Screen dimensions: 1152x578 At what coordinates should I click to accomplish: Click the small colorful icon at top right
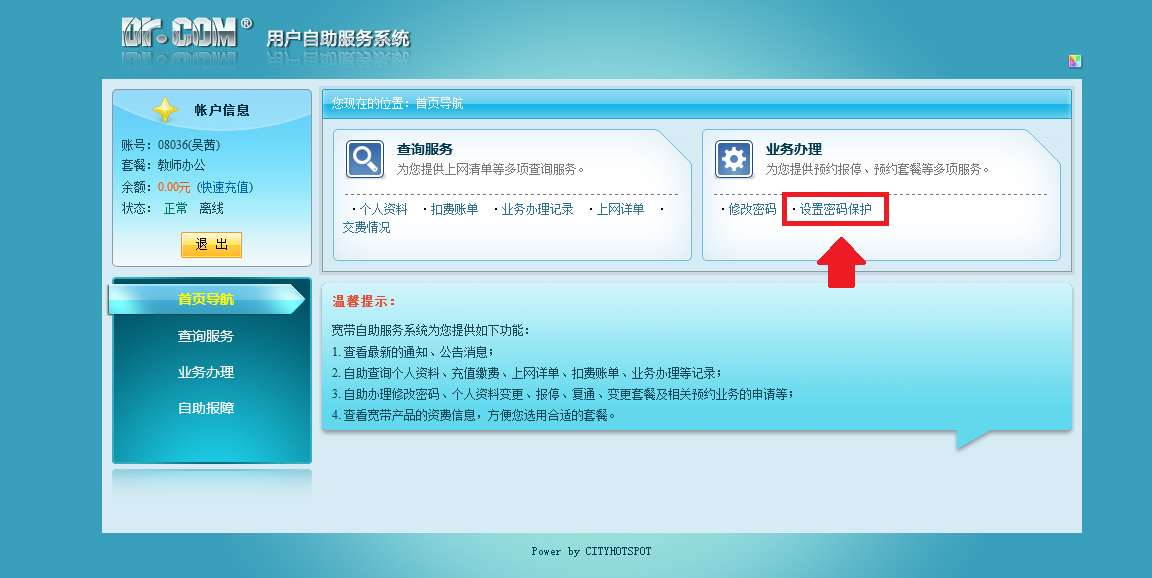point(1074,61)
